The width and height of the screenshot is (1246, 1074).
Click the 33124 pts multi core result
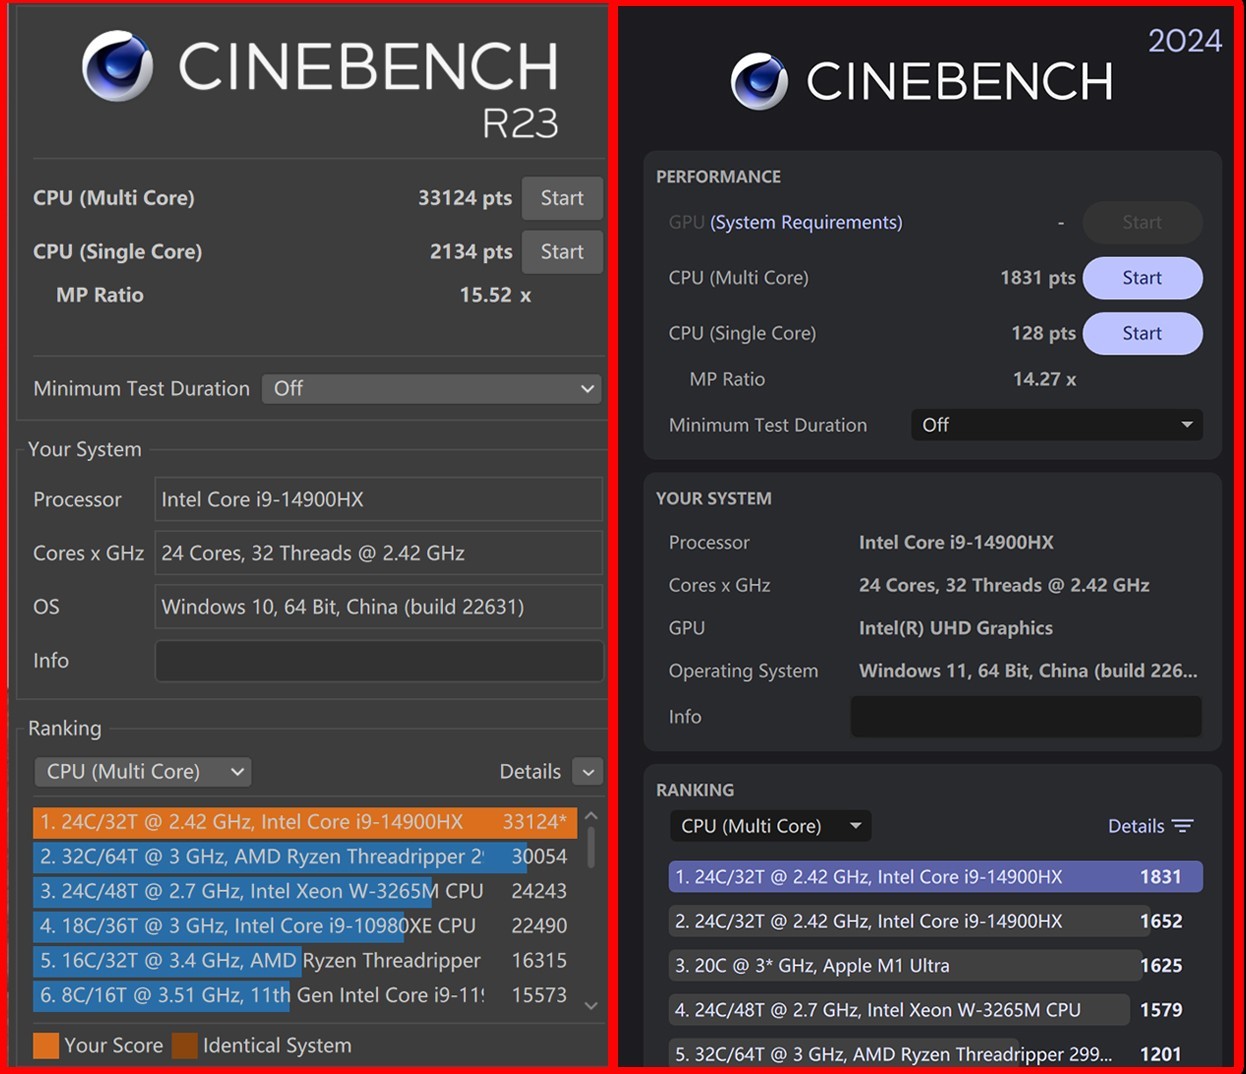pyautogui.click(x=465, y=198)
